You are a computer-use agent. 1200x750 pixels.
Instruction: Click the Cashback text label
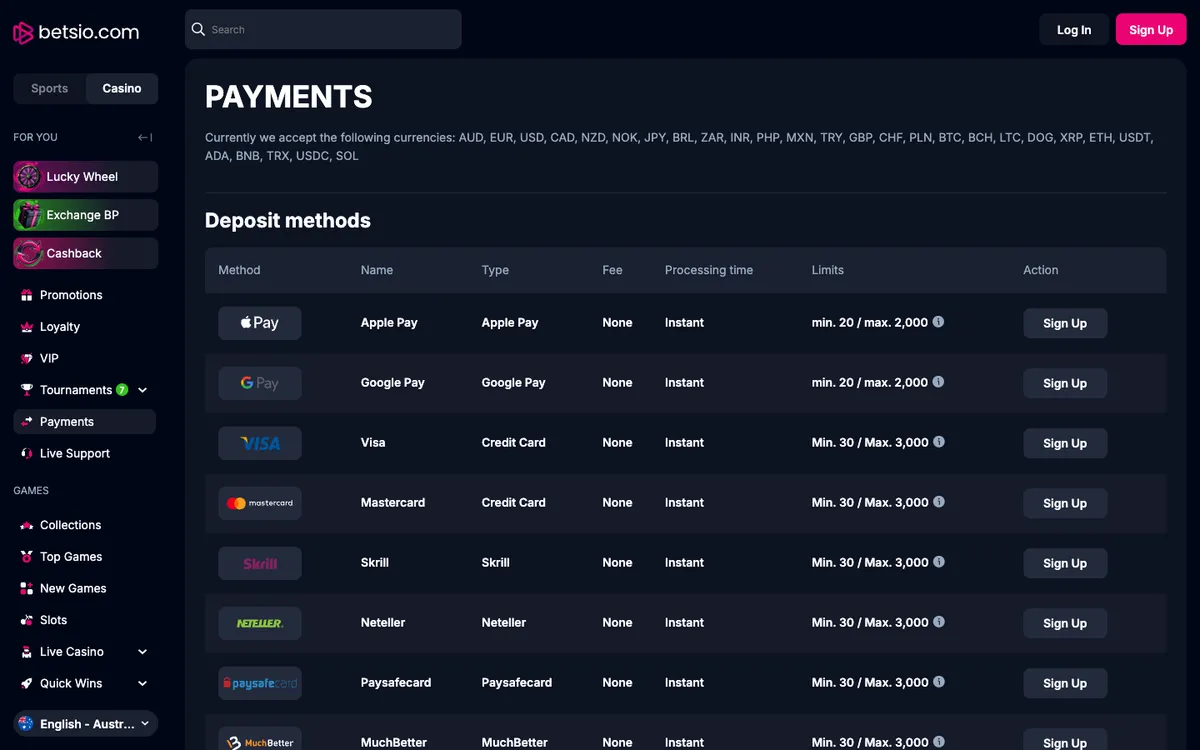pyautogui.click(x=74, y=253)
